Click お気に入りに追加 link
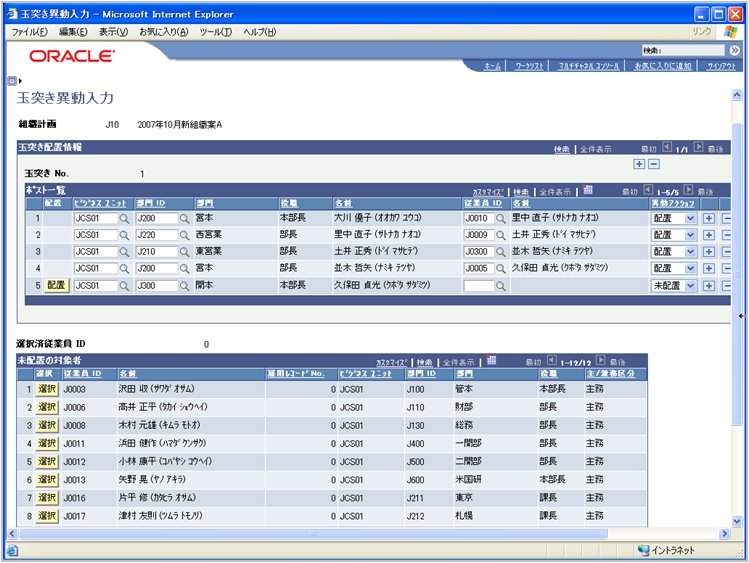Viewport: 749px width, 563px height. coord(663,66)
